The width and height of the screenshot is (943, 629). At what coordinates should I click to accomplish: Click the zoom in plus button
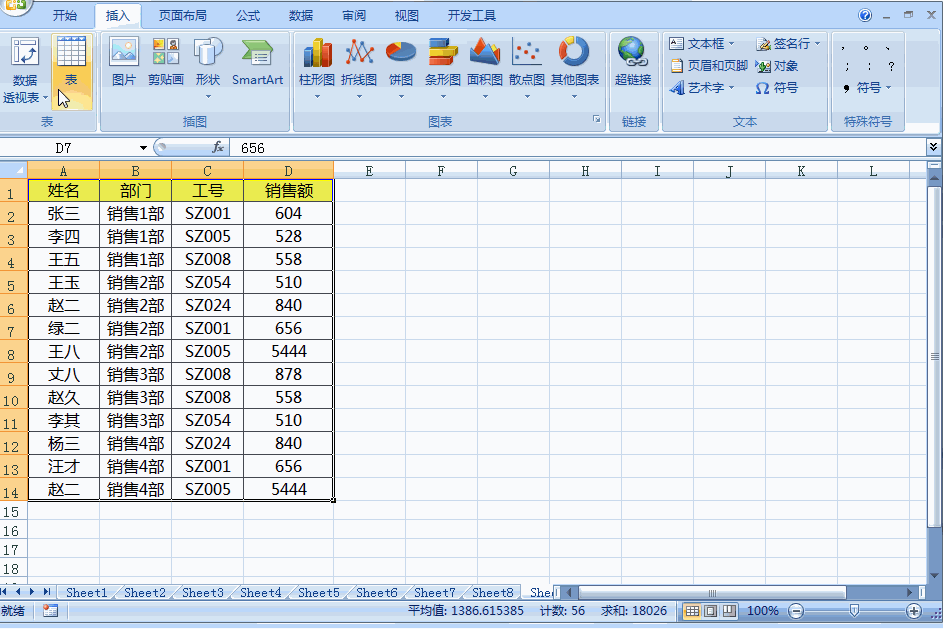[x=914, y=612]
